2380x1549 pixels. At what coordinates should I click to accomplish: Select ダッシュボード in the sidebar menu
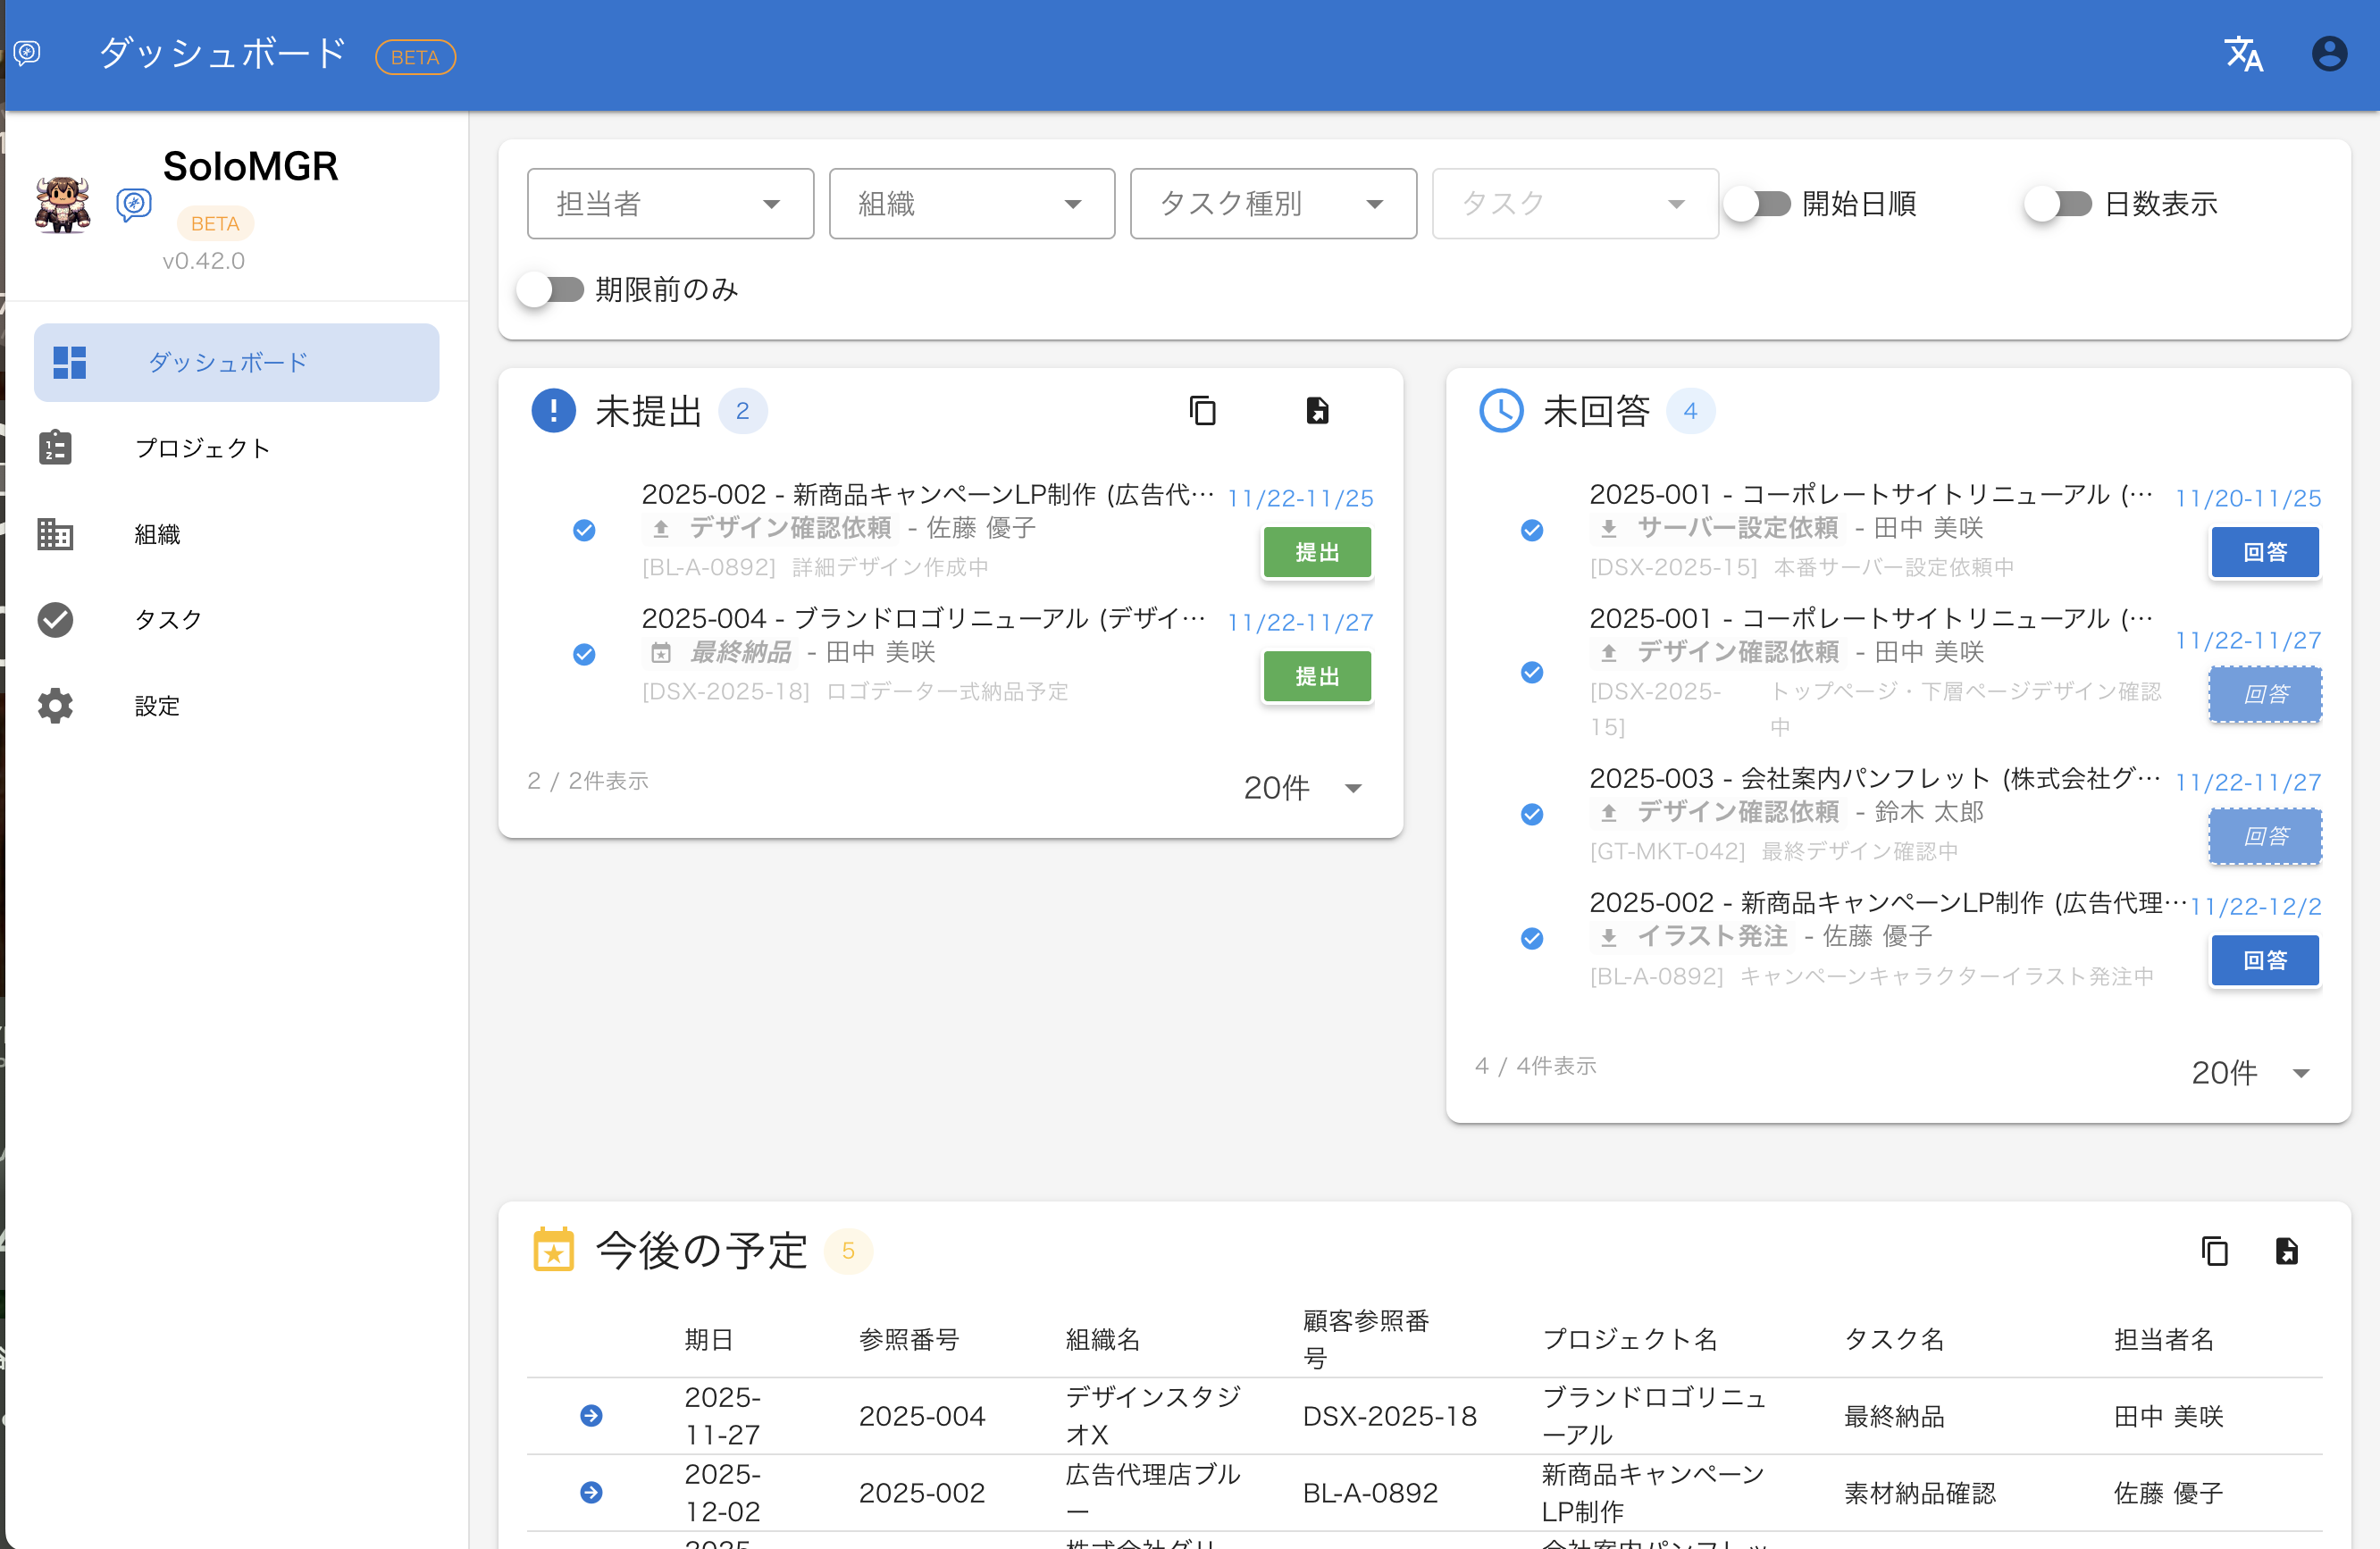(227, 362)
